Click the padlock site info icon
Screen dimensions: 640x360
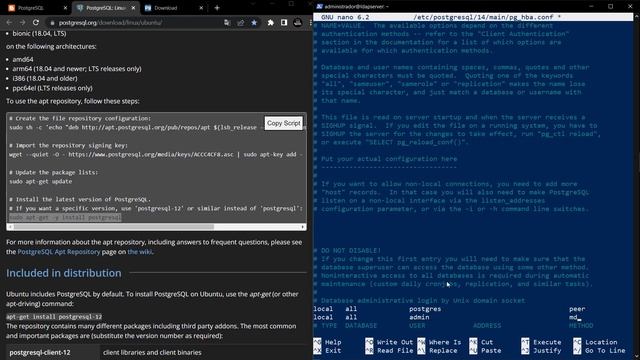point(52,23)
